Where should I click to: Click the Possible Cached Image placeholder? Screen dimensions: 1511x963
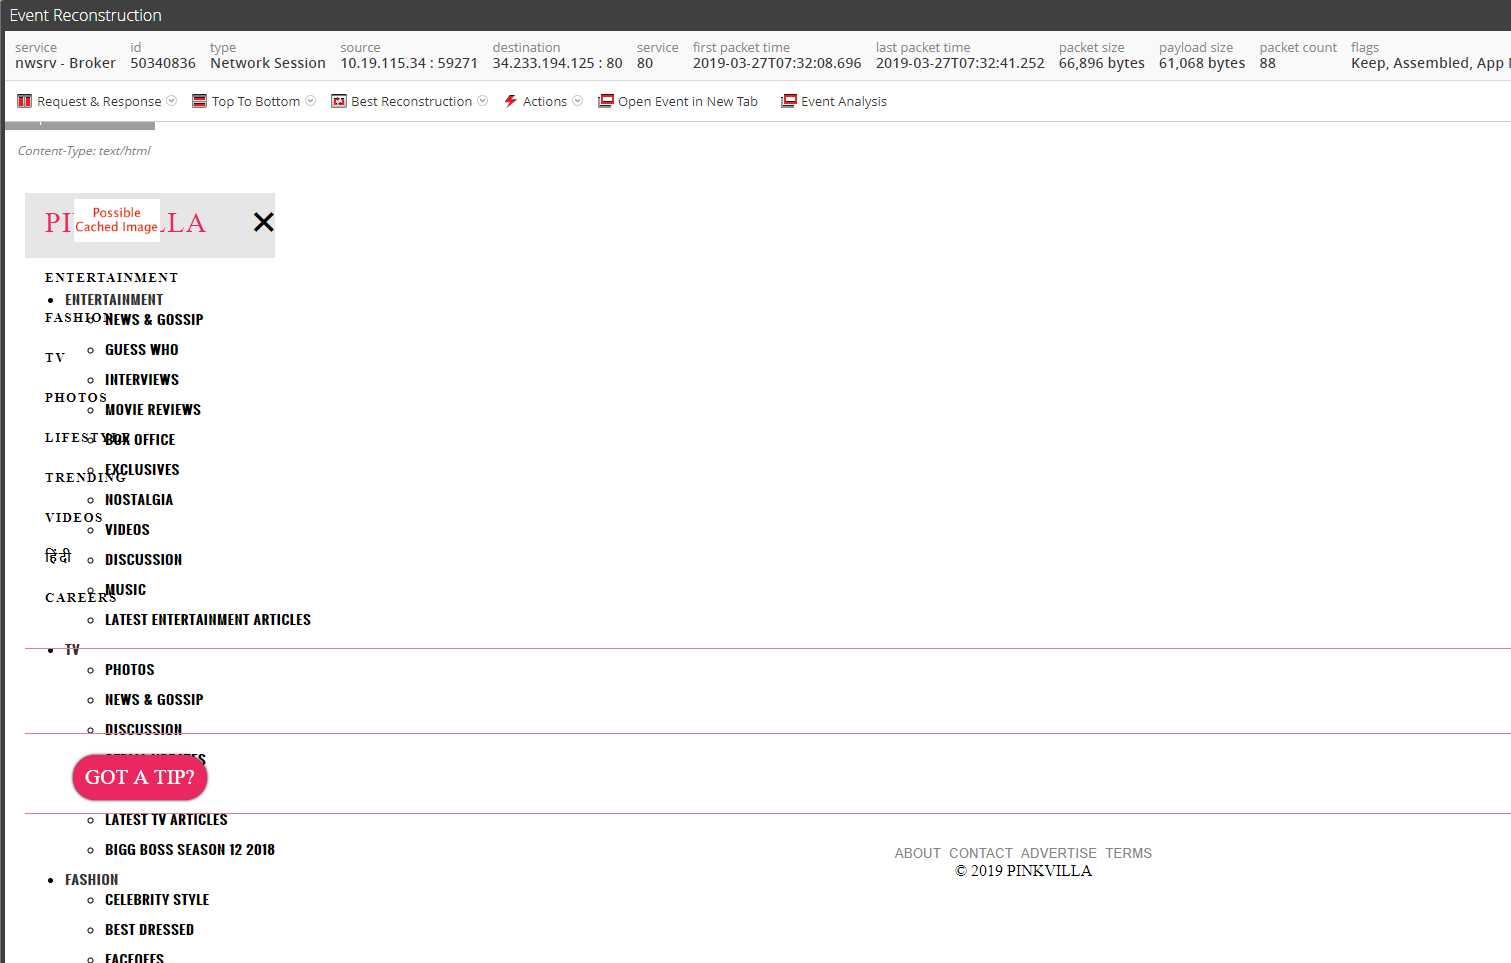pyautogui.click(x=117, y=220)
